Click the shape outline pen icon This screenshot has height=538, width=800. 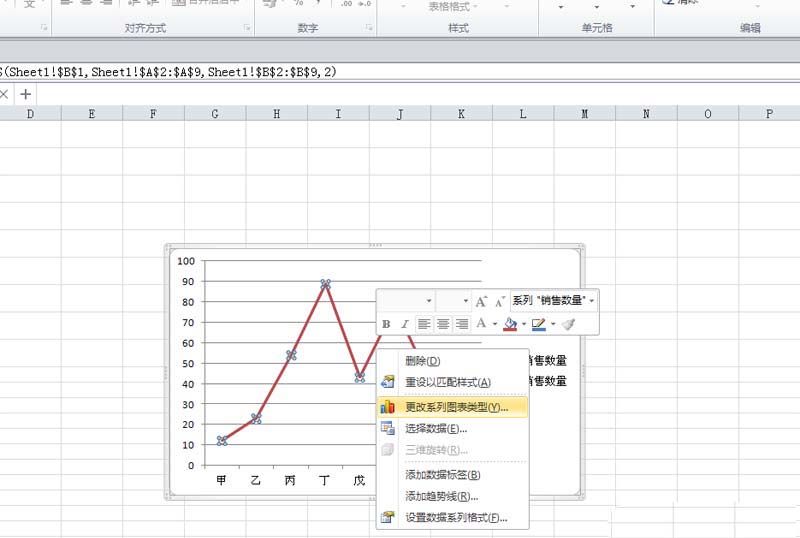[539, 324]
